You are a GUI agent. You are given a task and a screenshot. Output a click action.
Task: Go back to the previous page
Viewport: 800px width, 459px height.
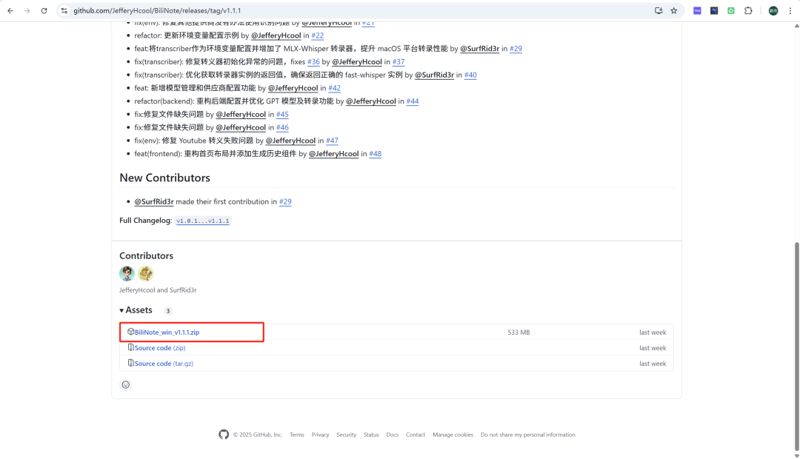[10, 11]
